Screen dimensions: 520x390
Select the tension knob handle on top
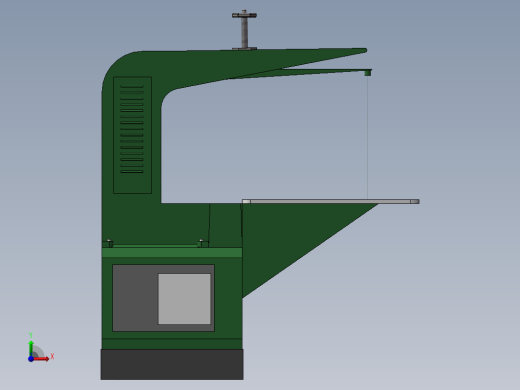[244, 15]
